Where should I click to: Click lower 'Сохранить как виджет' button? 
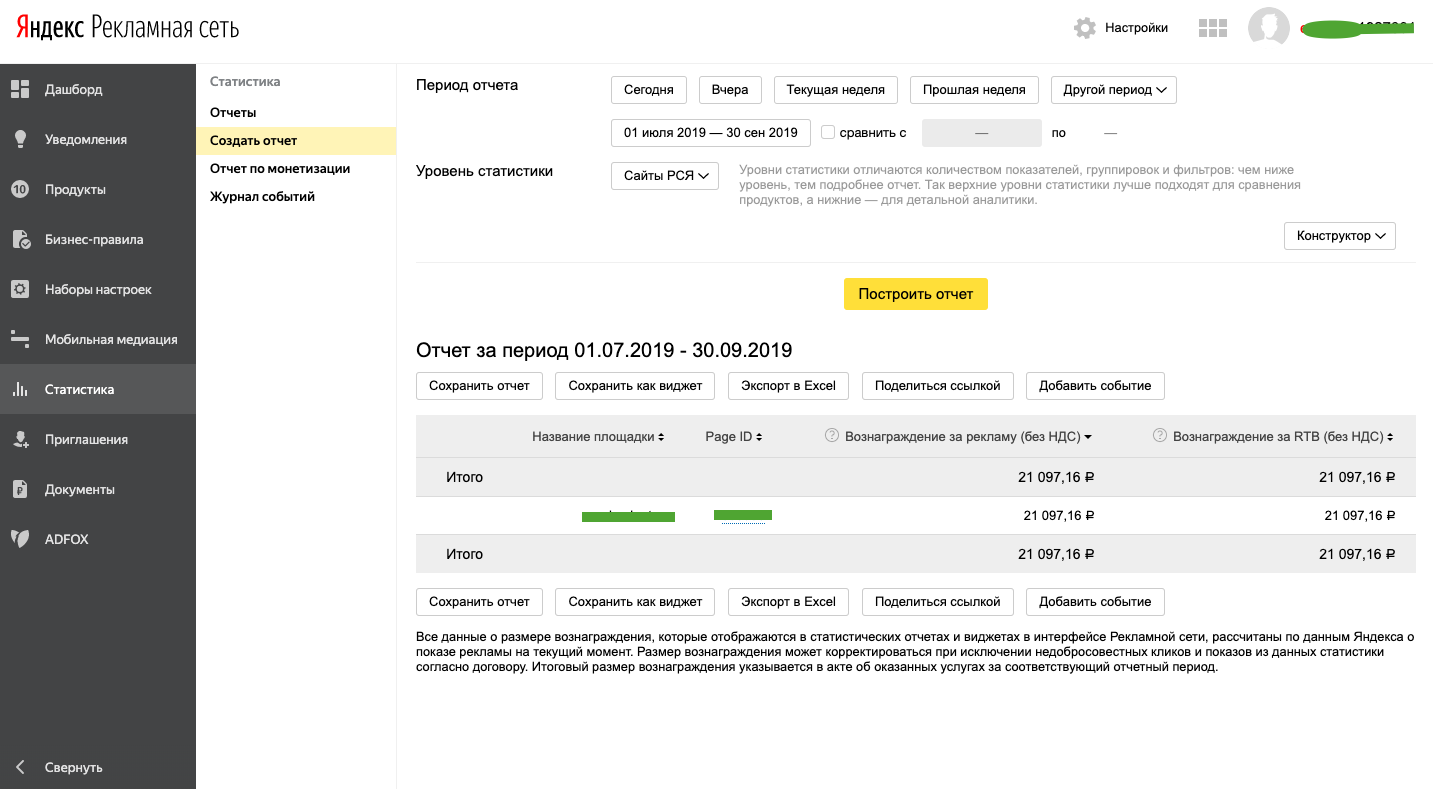point(635,602)
